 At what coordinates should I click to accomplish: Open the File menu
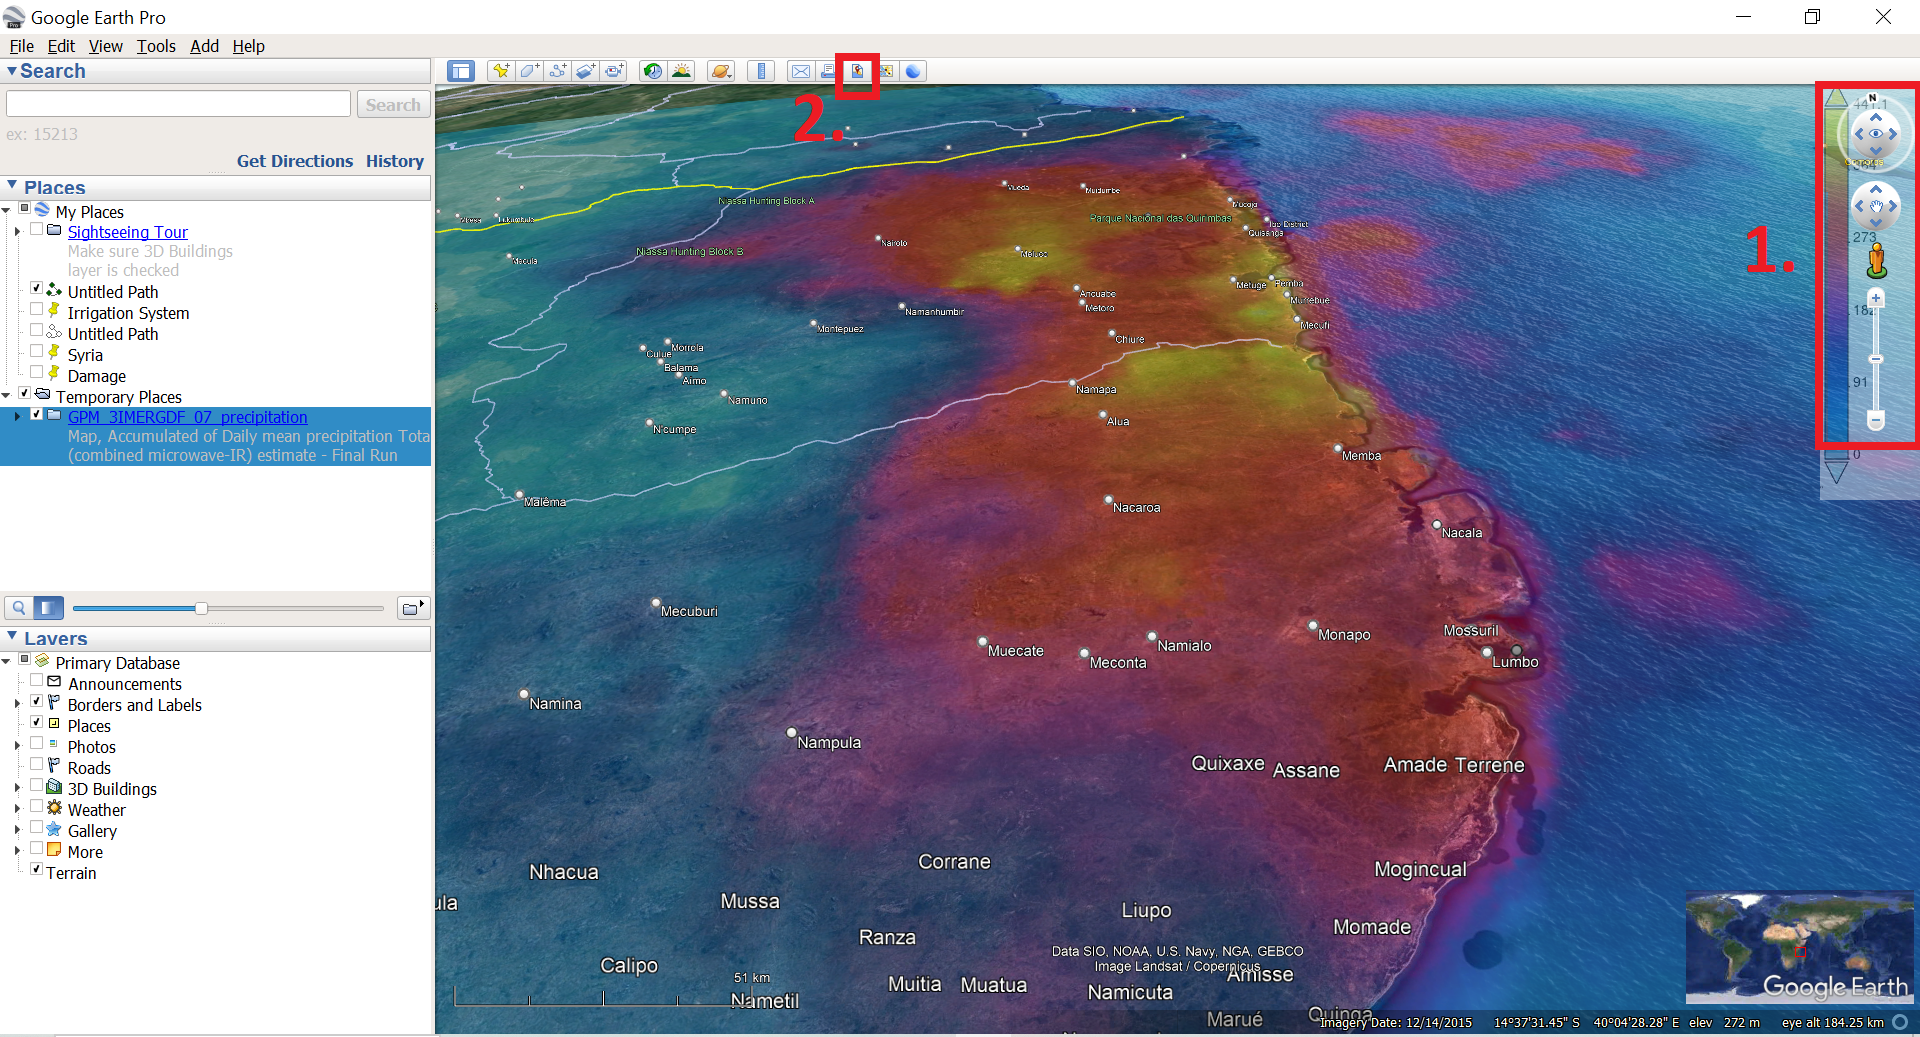point(21,46)
